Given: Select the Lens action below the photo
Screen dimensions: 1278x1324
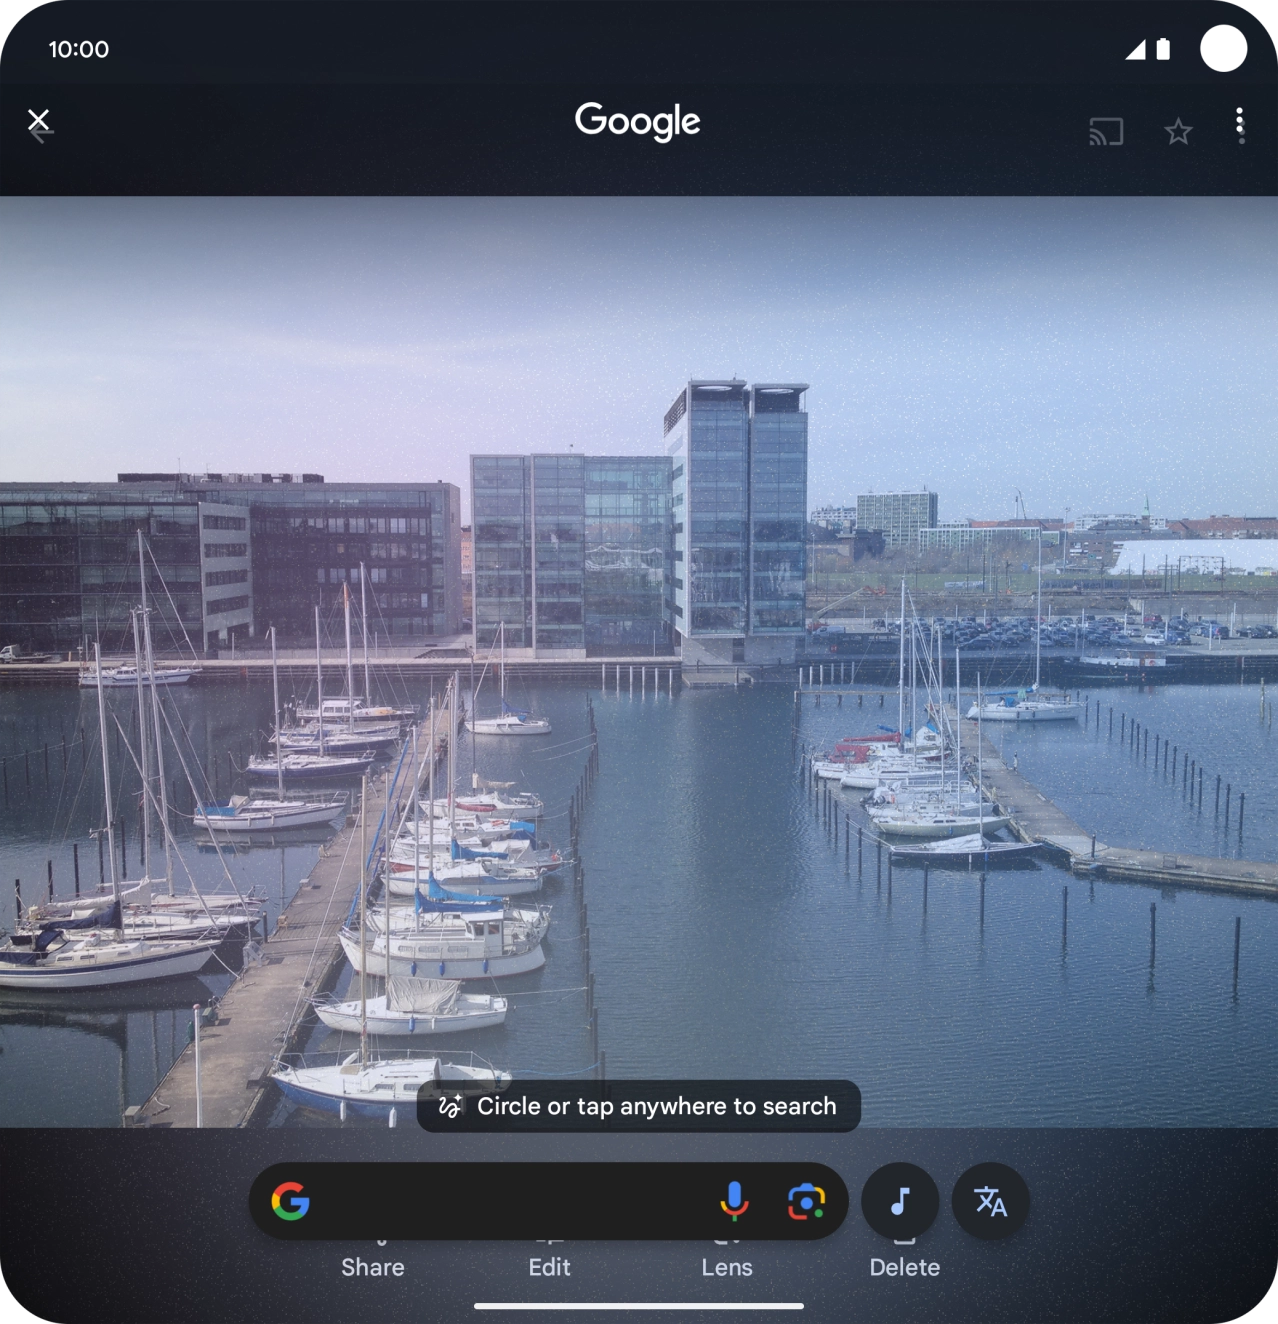Looking at the screenshot, I should (x=726, y=1267).
